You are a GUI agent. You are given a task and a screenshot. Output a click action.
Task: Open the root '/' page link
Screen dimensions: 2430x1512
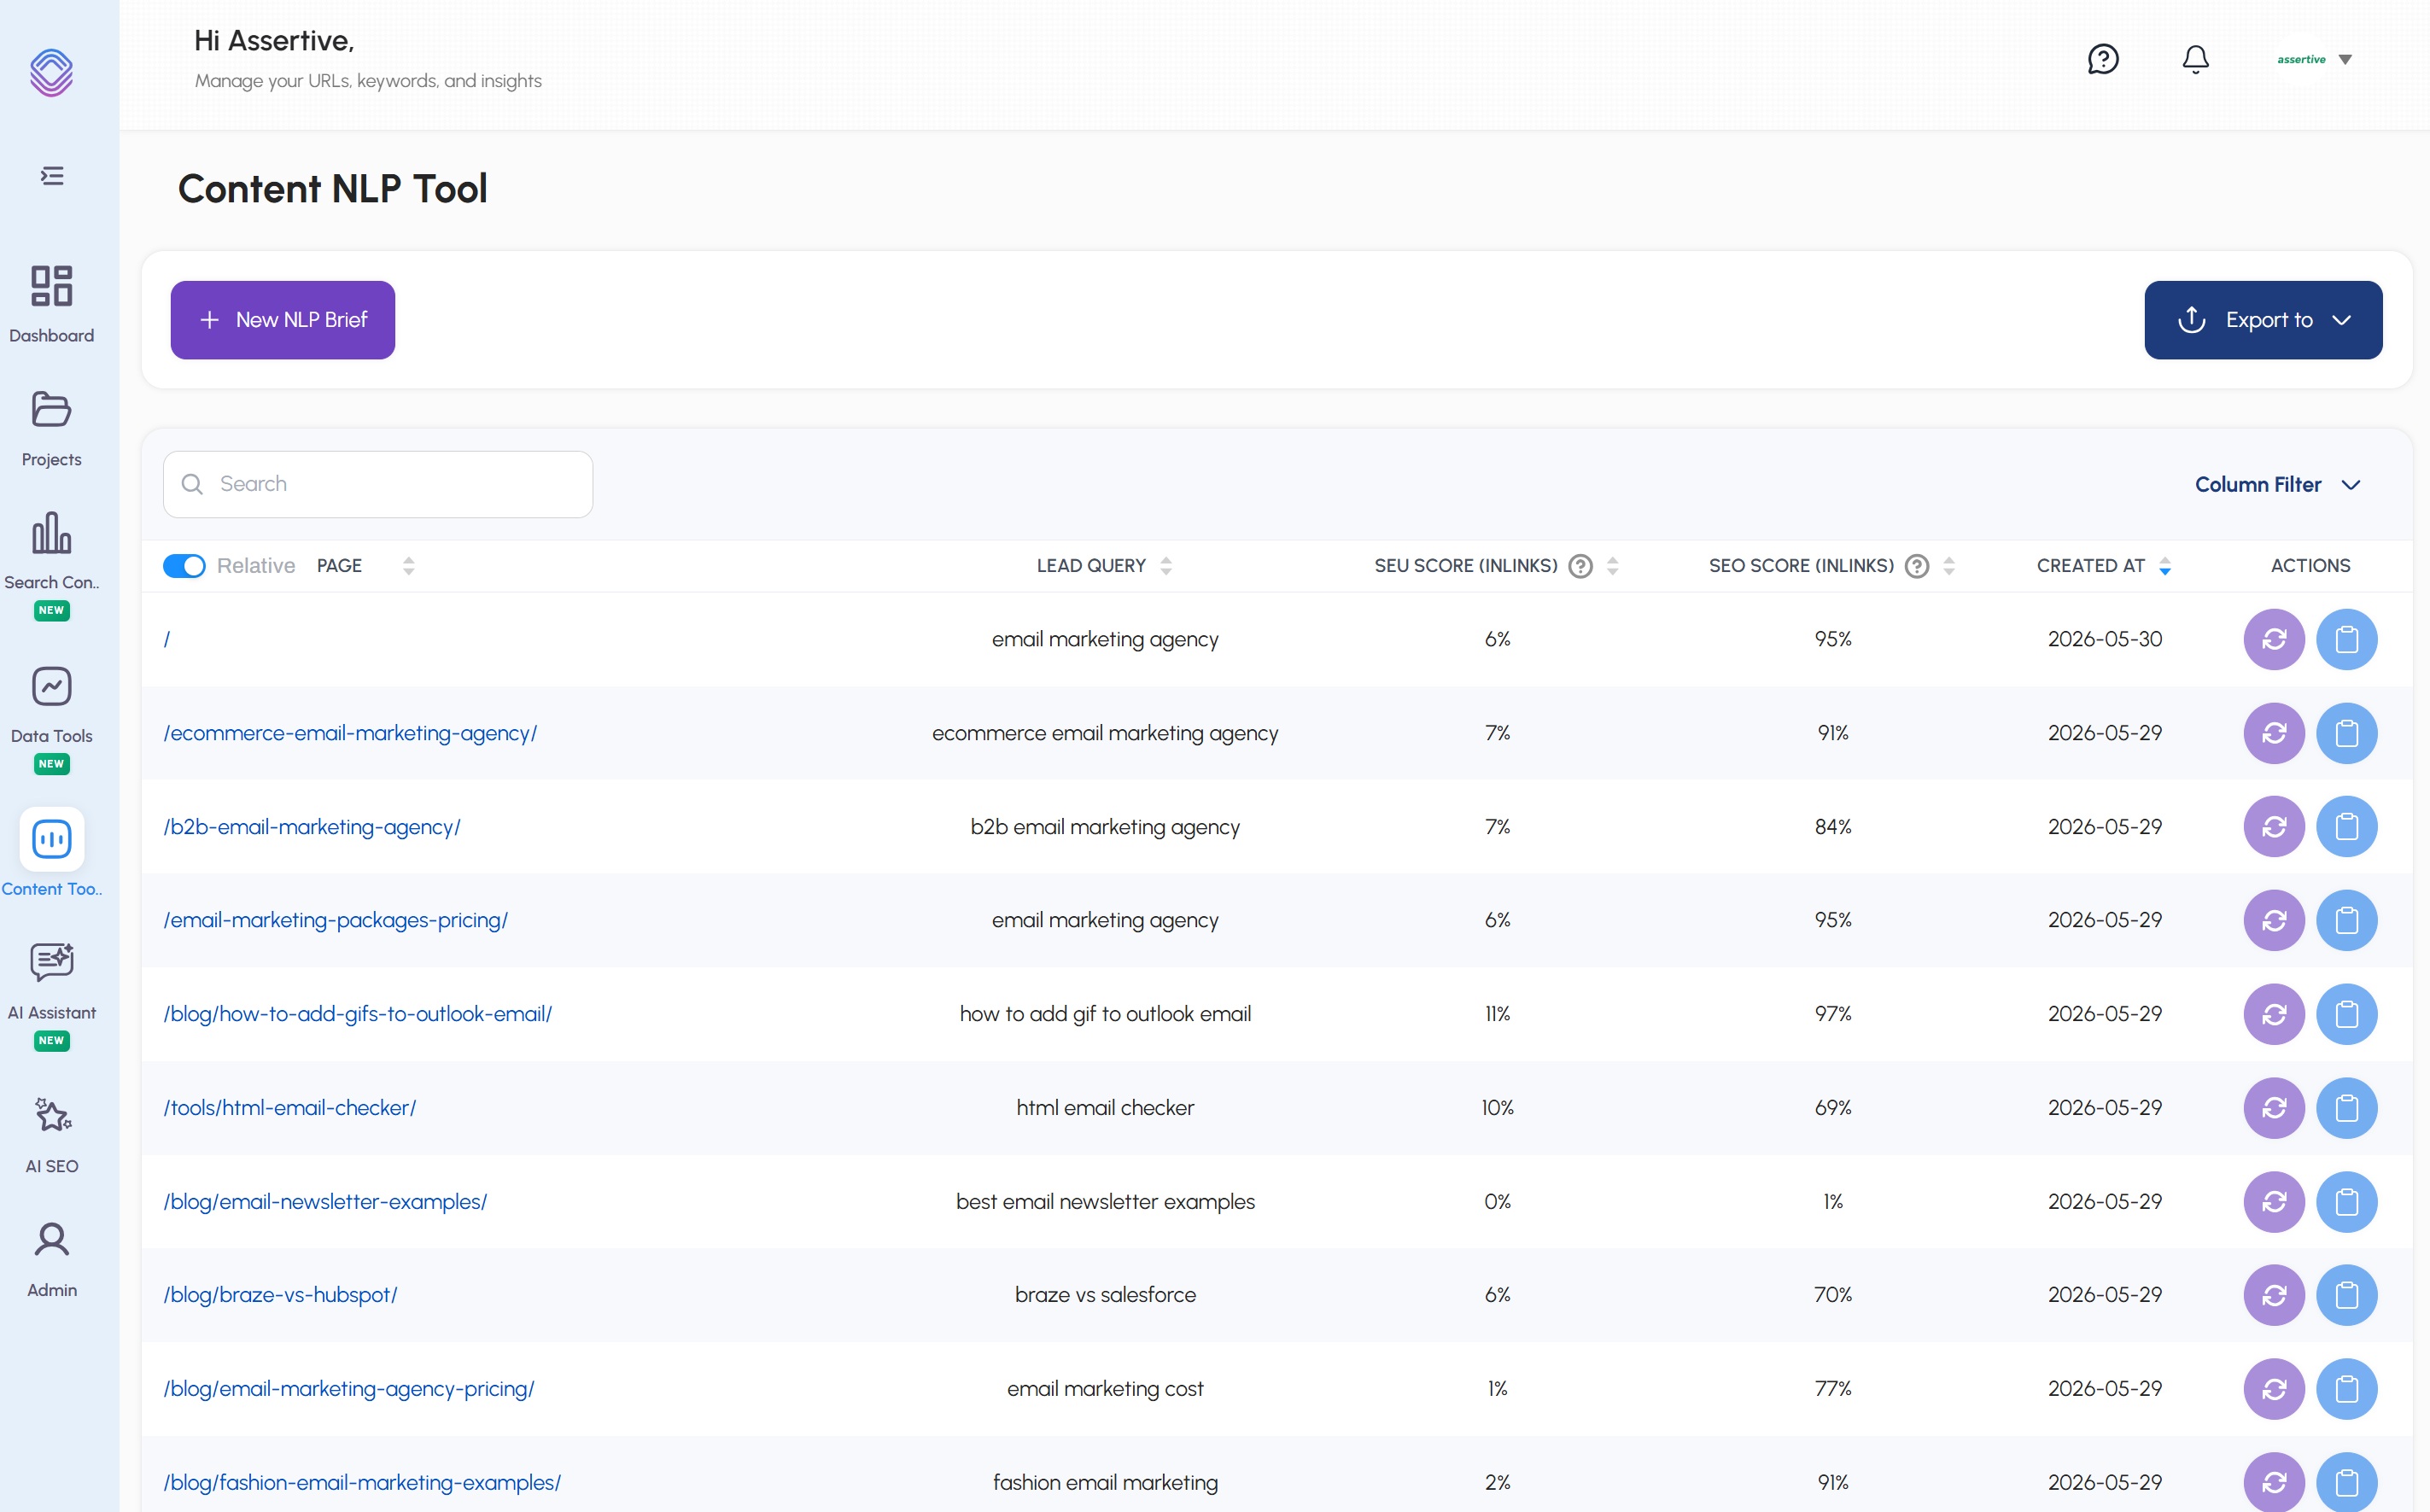click(167, 639)
